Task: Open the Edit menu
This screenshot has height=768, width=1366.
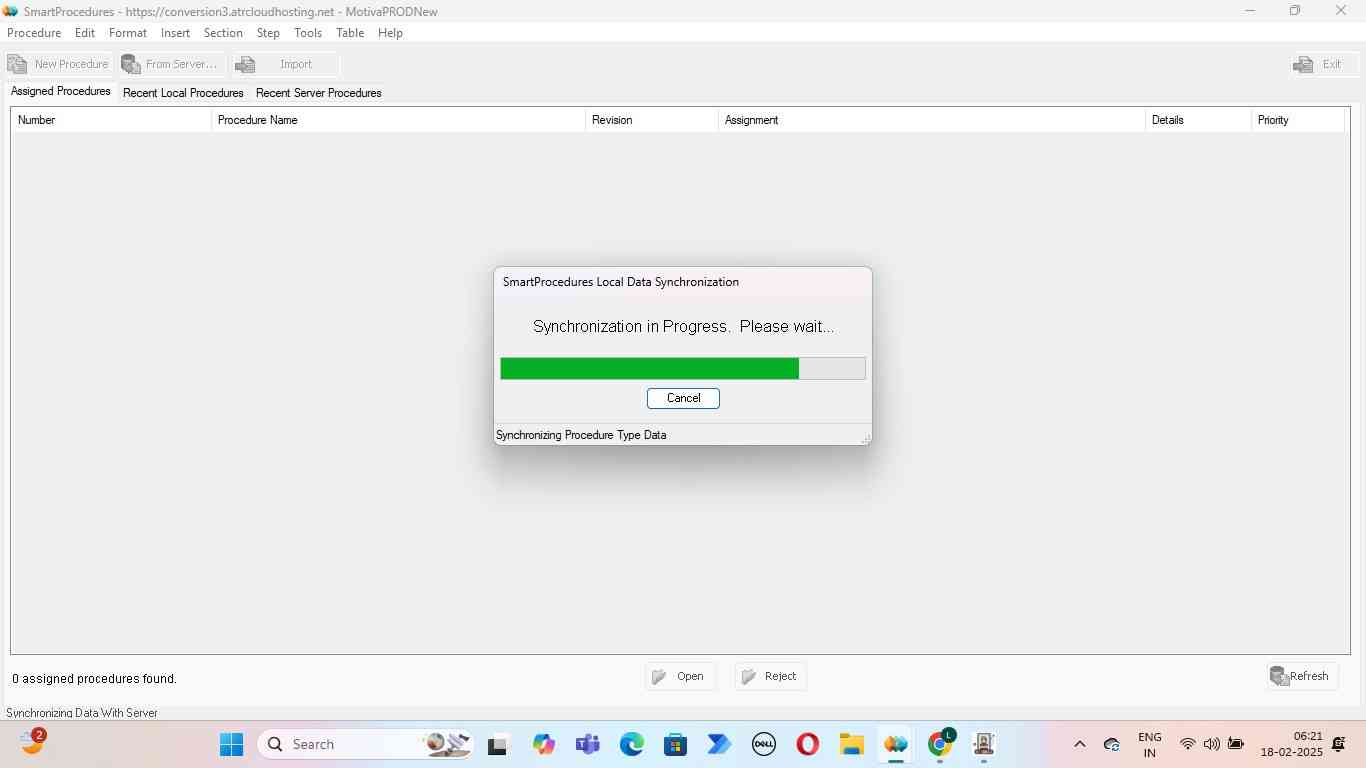Action: coord(85,33)
